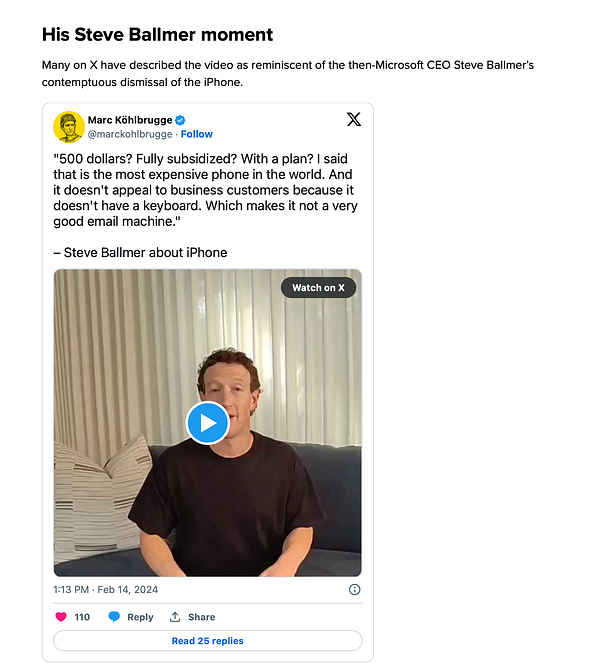This screenshot has height=672, width=600.
Task: Click the Reply label text
Action: coord(140,617)
